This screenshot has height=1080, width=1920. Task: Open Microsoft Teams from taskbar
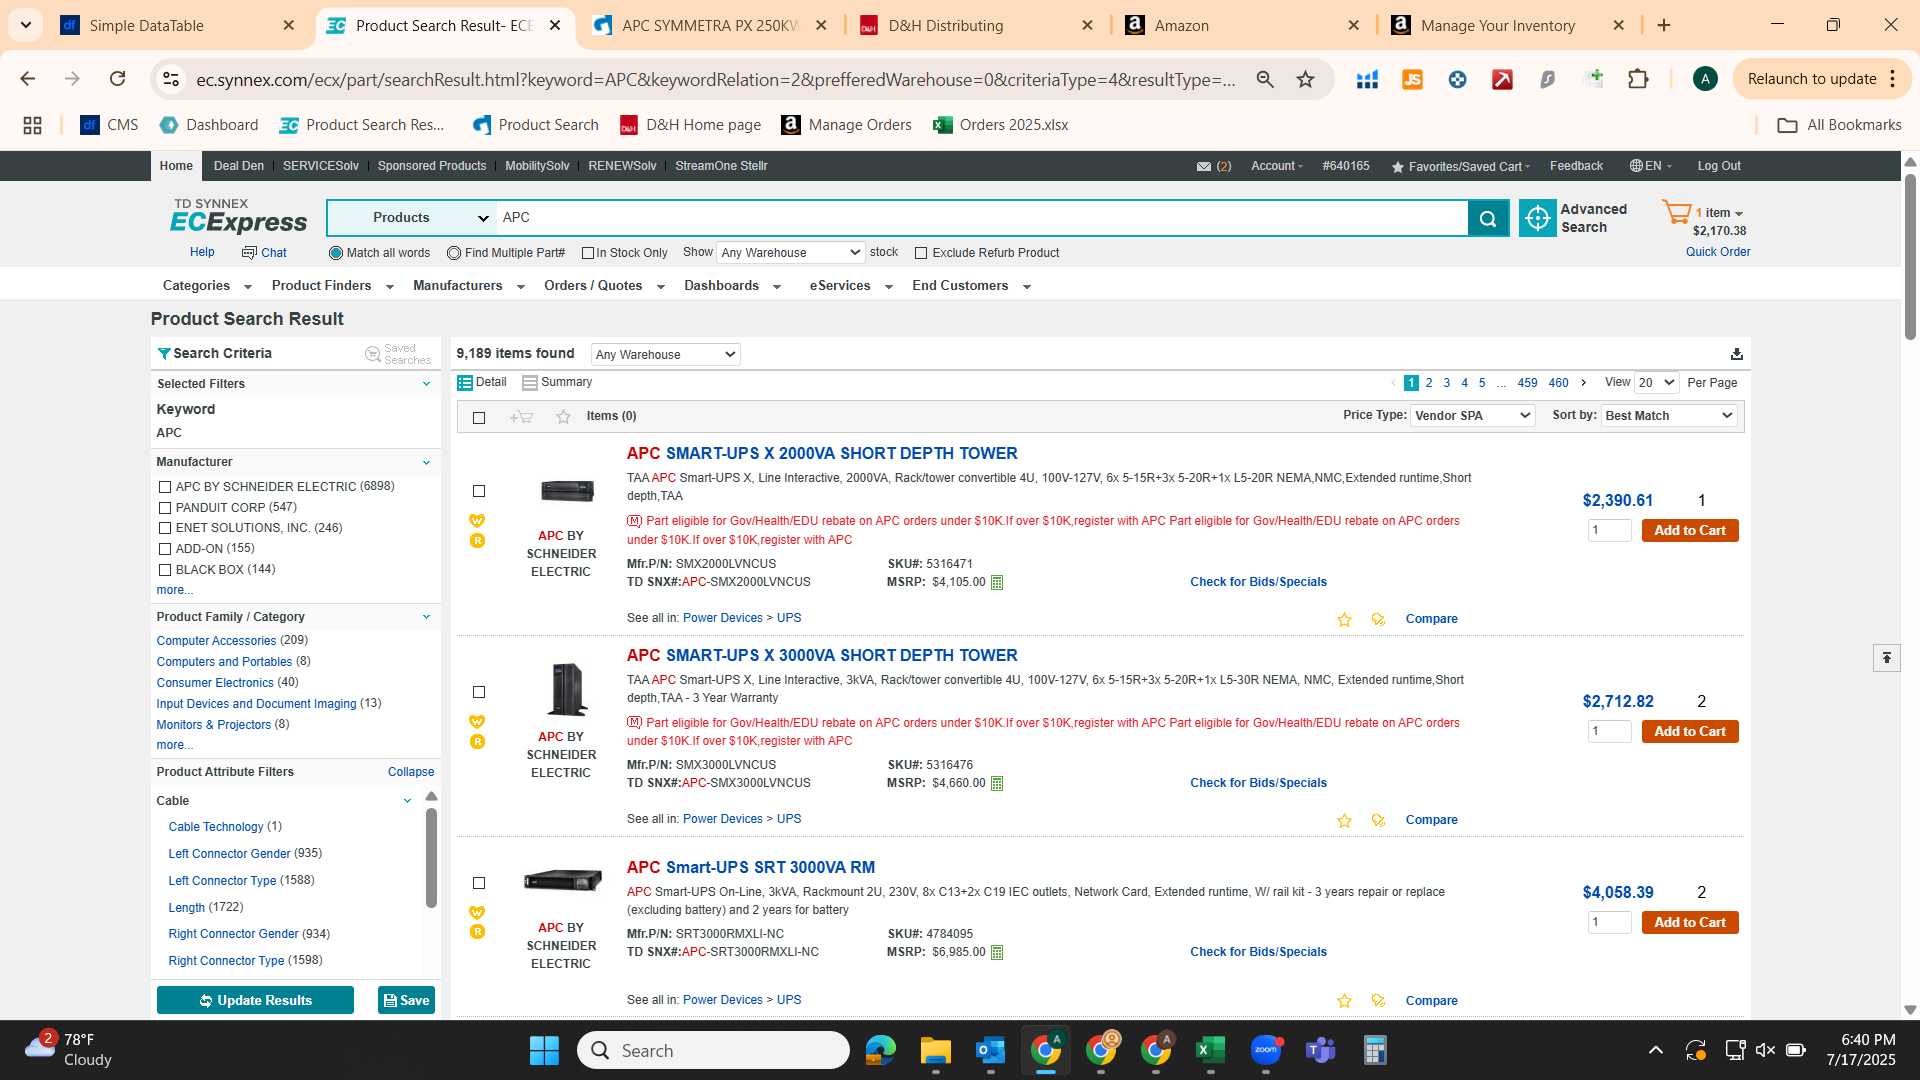(x=1320, y=1050)
